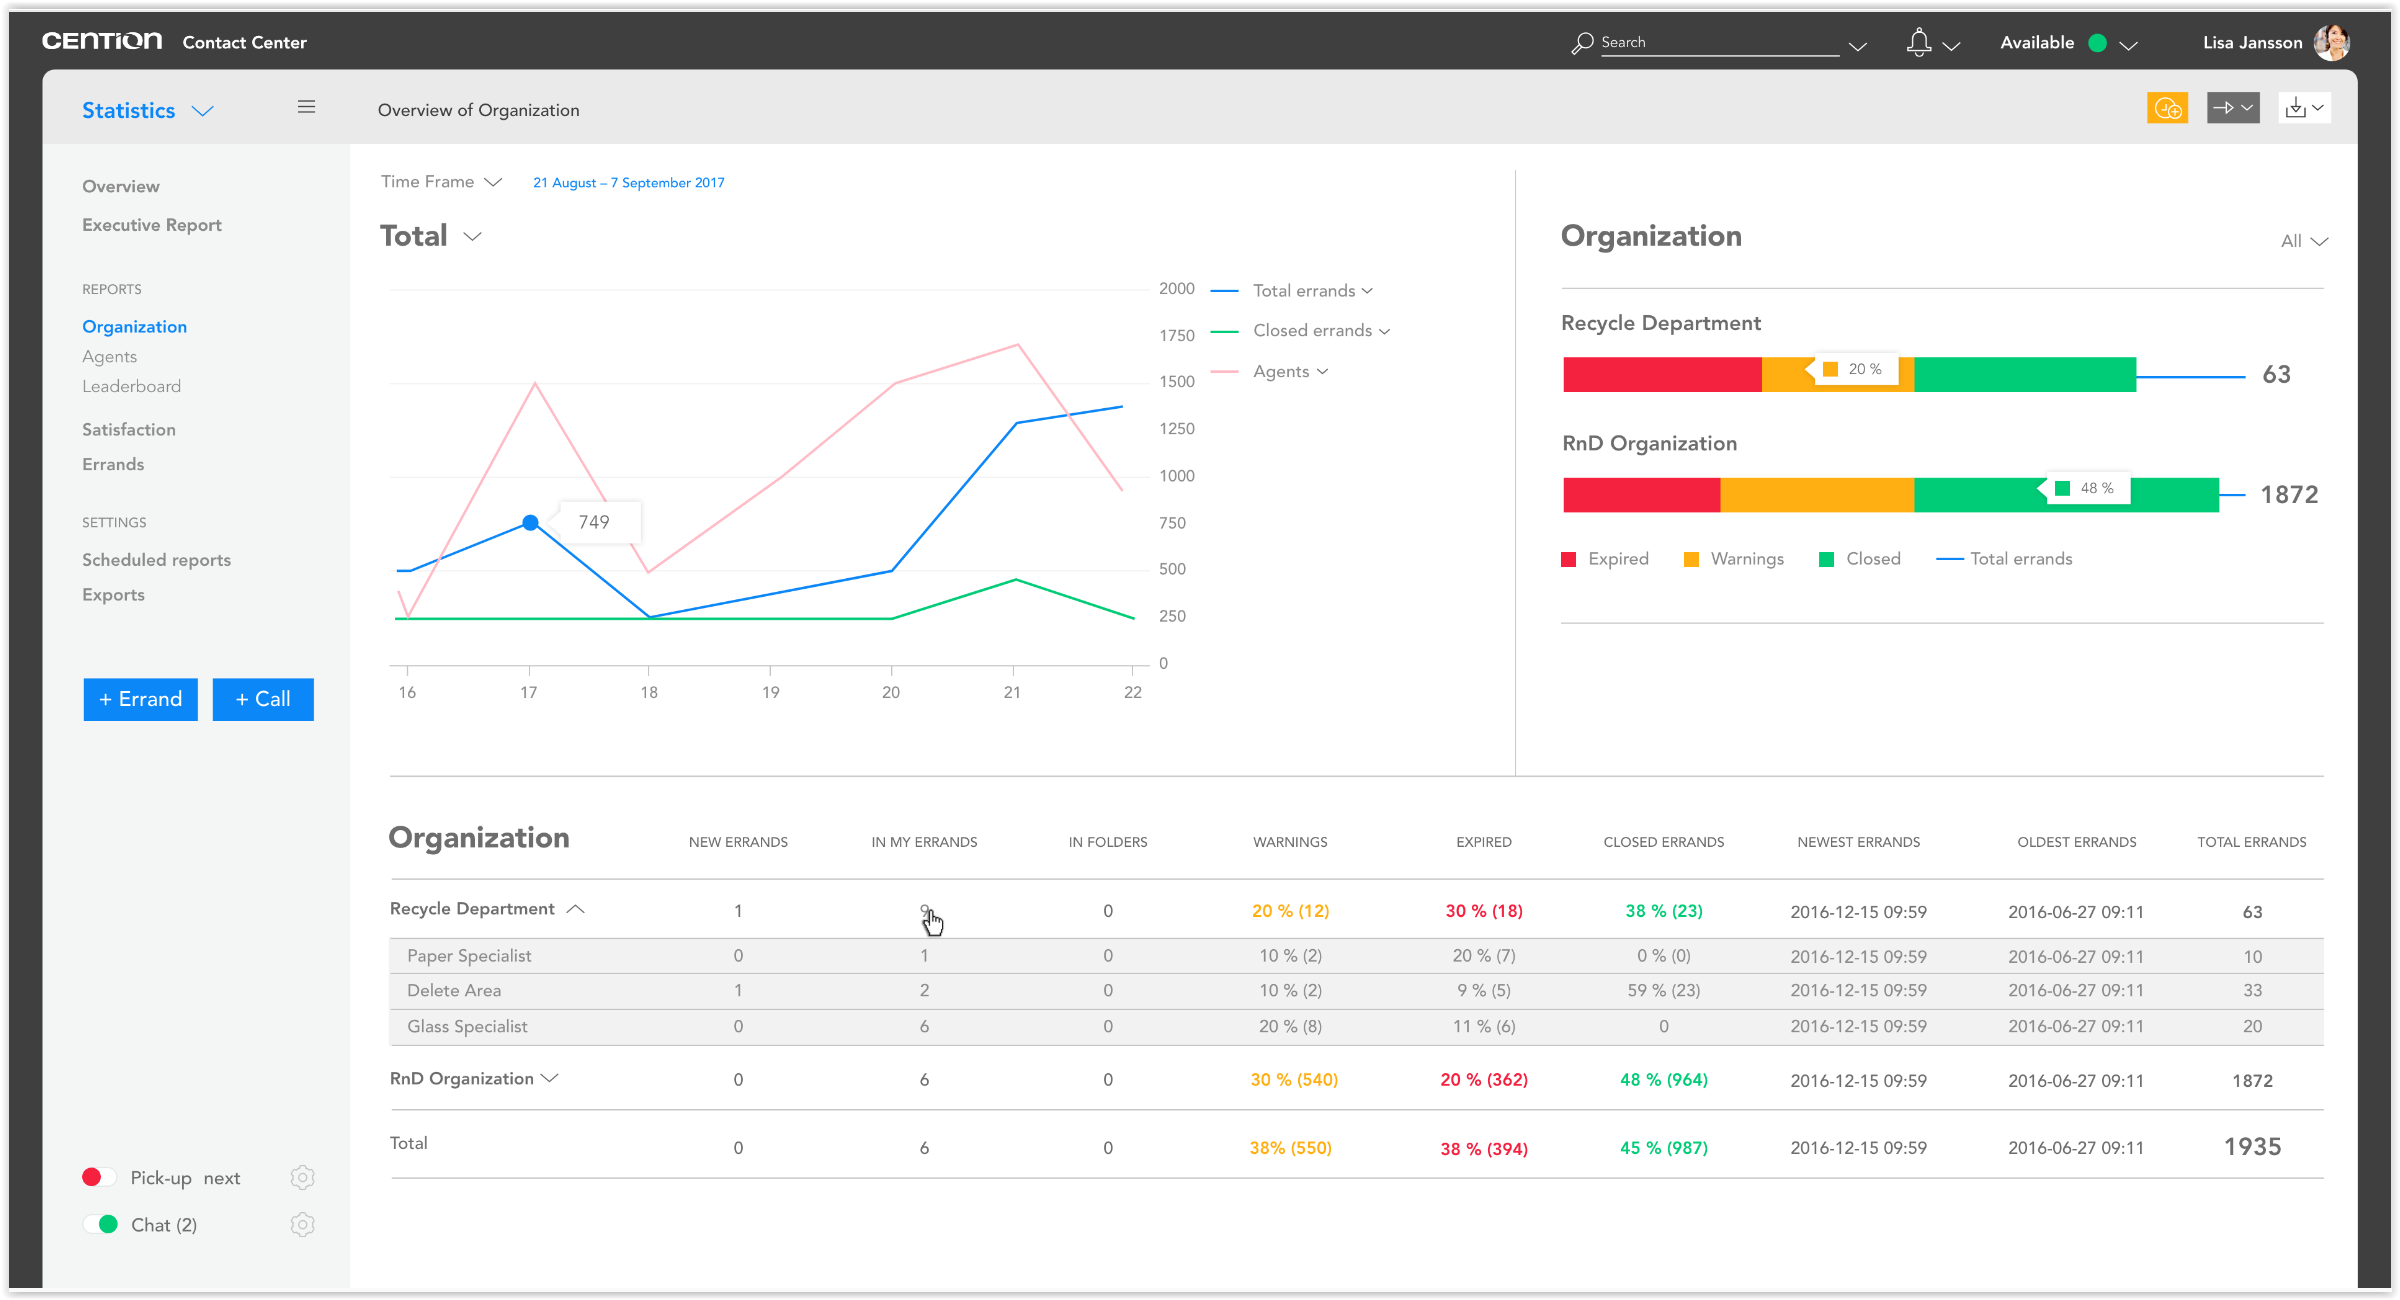2400x1300 pixels.
Task: Click the search magnifier icon
Action: click(1582, 43)
